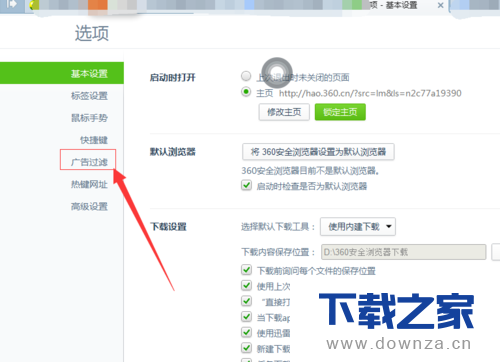Open the 鼠标手势 settings section
Viewport: 500px width, 362px height.
(x=89, y=118)
